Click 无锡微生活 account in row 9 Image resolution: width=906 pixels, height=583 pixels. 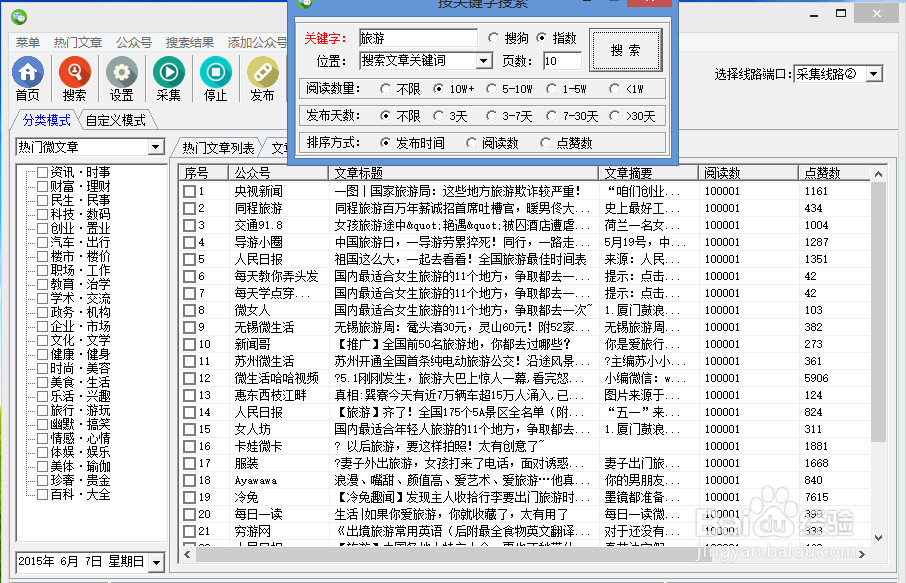pos(264,328)
